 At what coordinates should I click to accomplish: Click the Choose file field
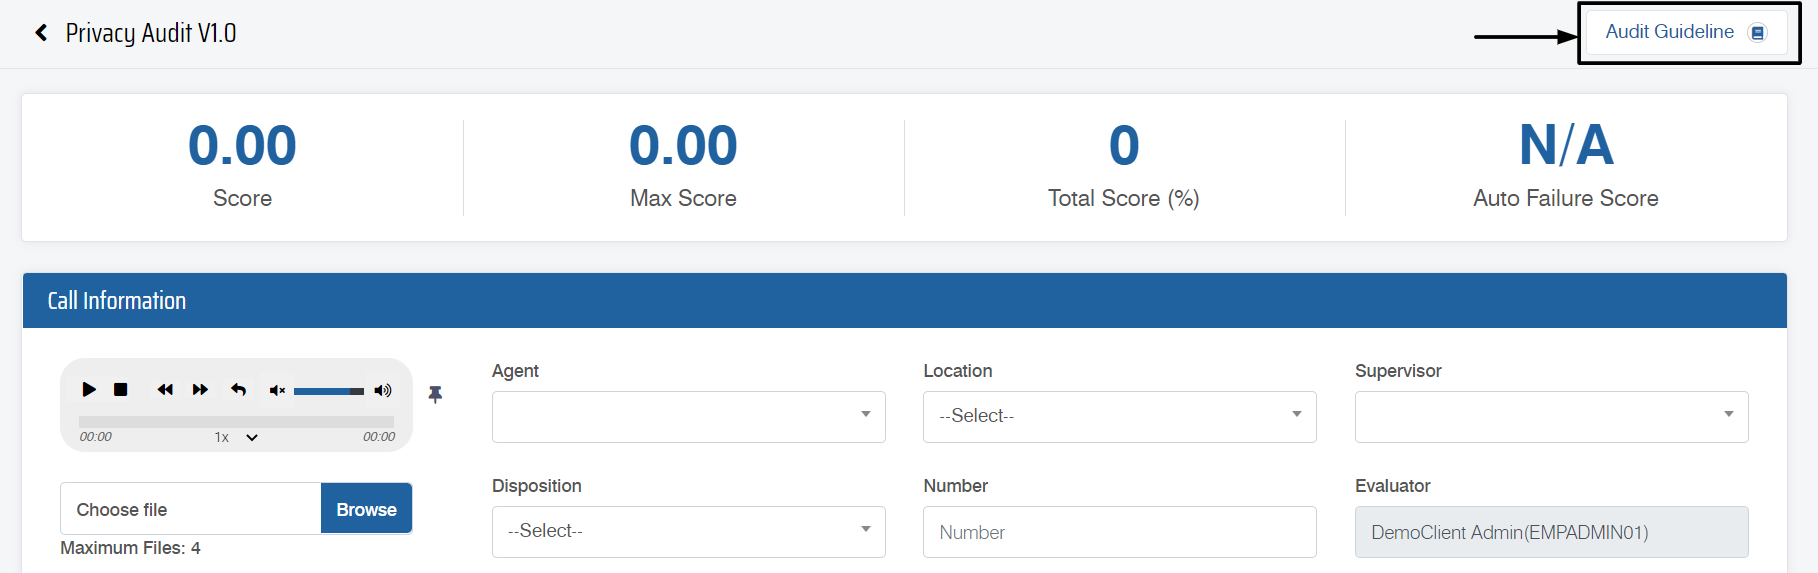click(190, 509)
